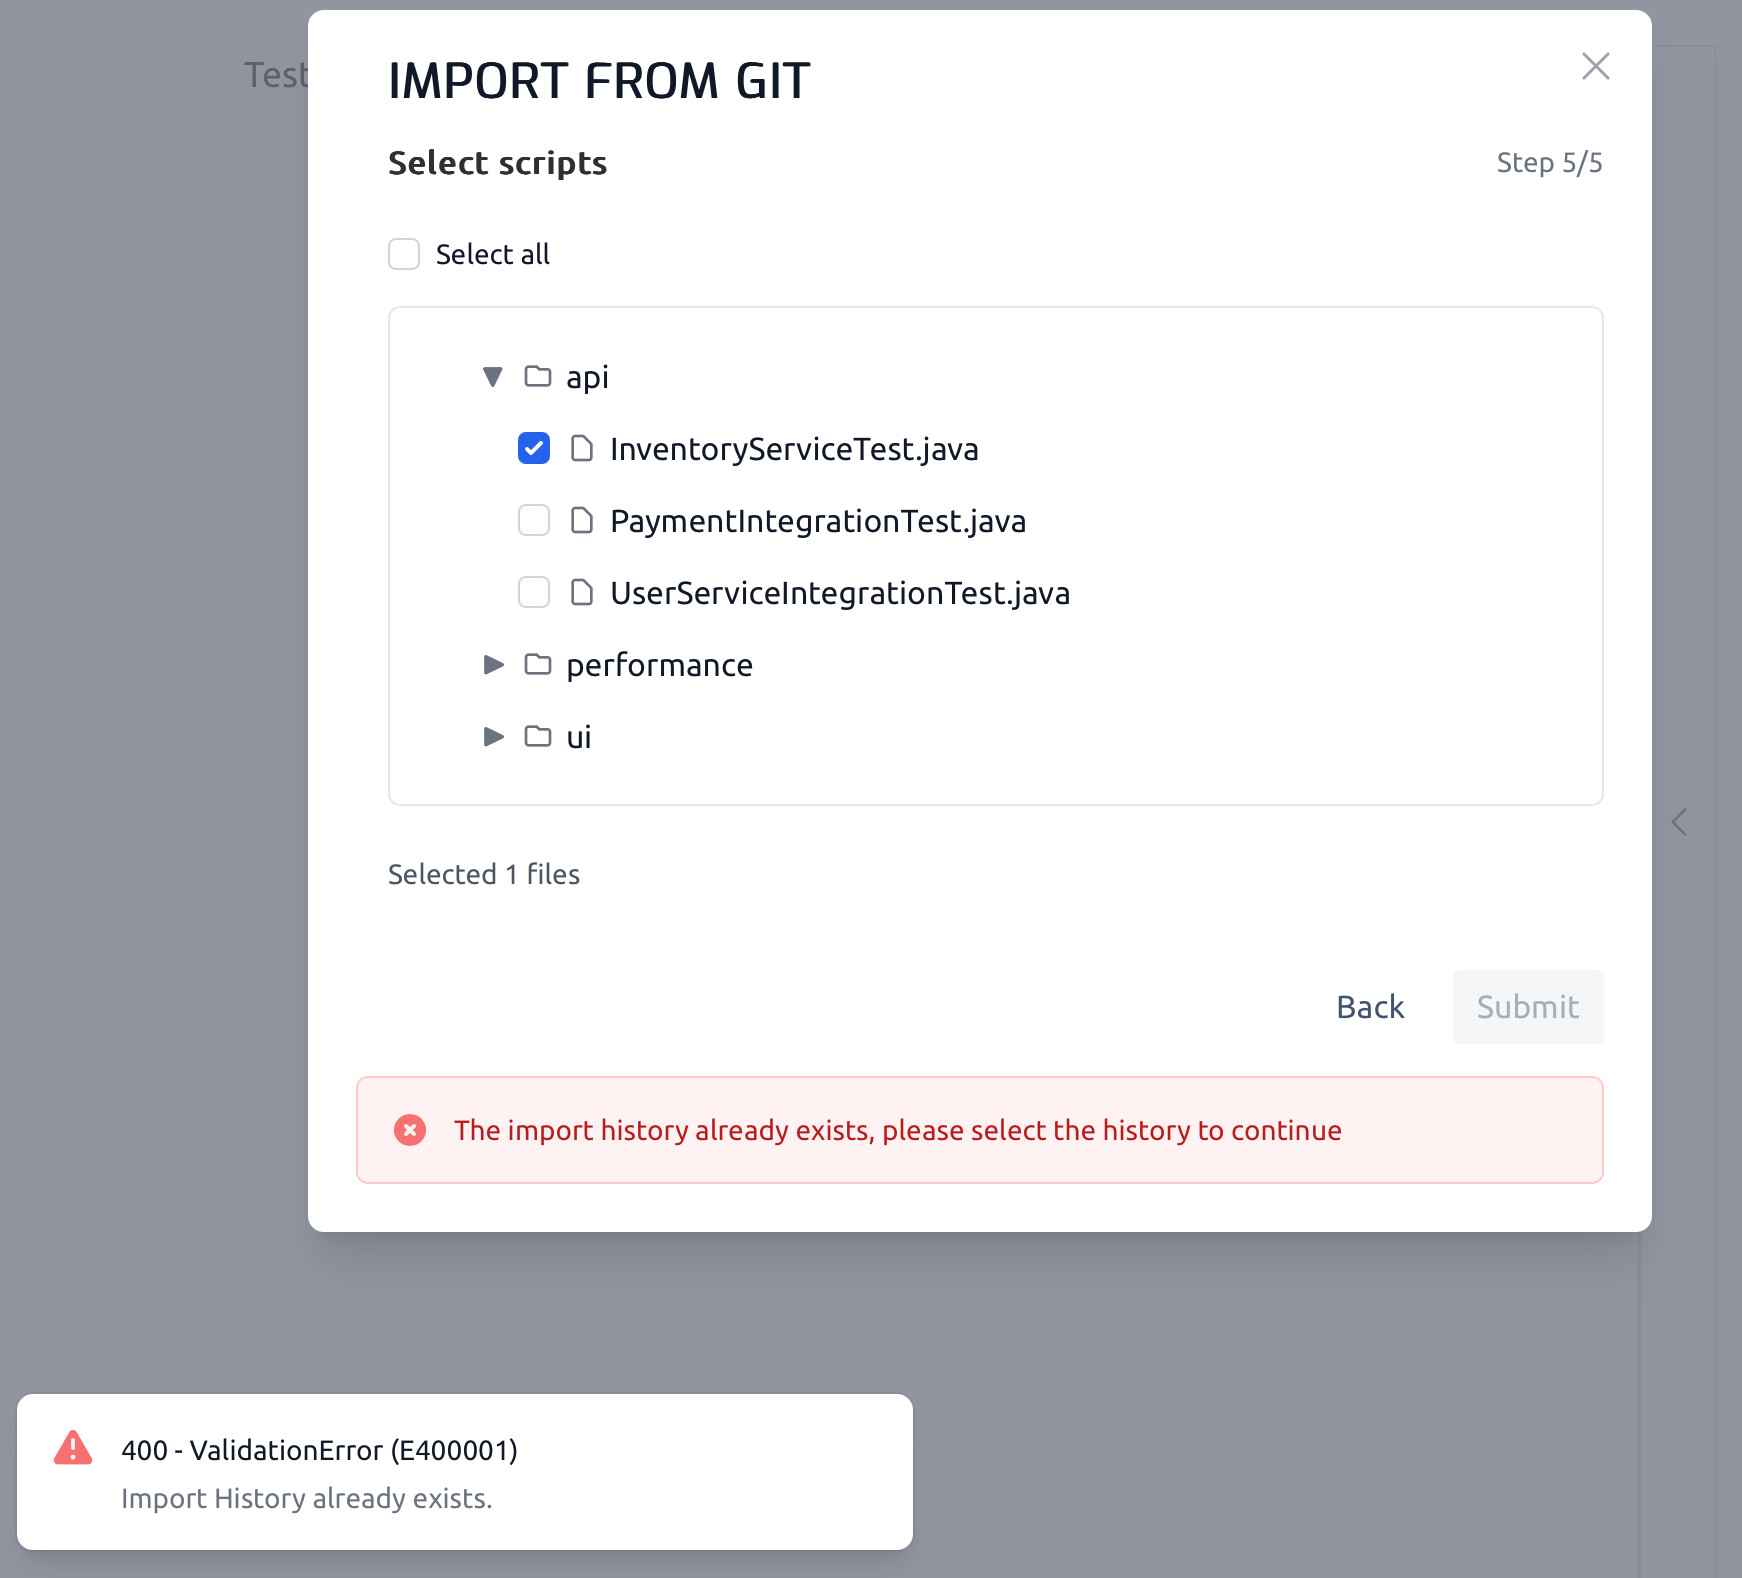Click the red error circle icon in banner

click(x=410, y=1130)
